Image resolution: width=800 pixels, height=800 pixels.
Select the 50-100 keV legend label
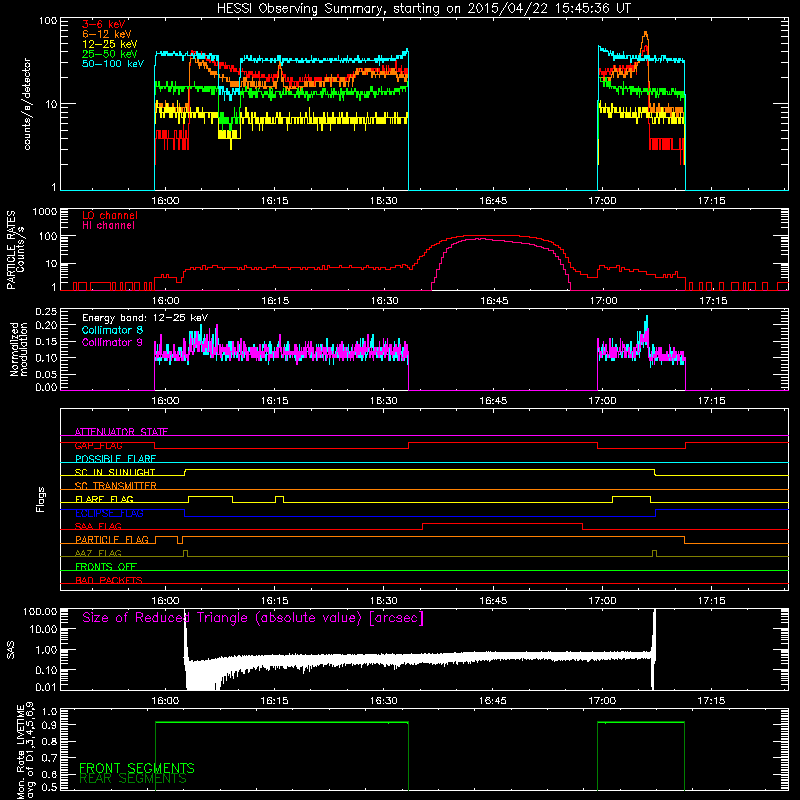(x=113, y=64)
